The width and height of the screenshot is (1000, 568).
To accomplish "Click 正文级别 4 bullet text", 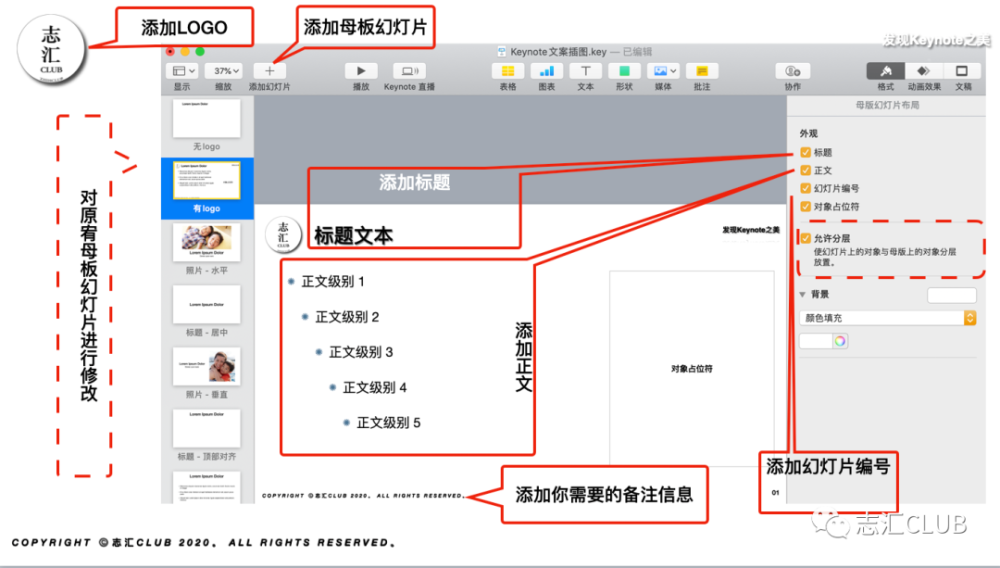I will [374, 388].
